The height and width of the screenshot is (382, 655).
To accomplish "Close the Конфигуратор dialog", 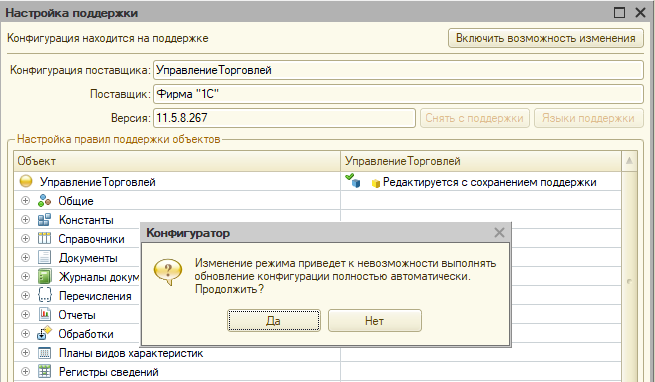I will pos(499,233).
